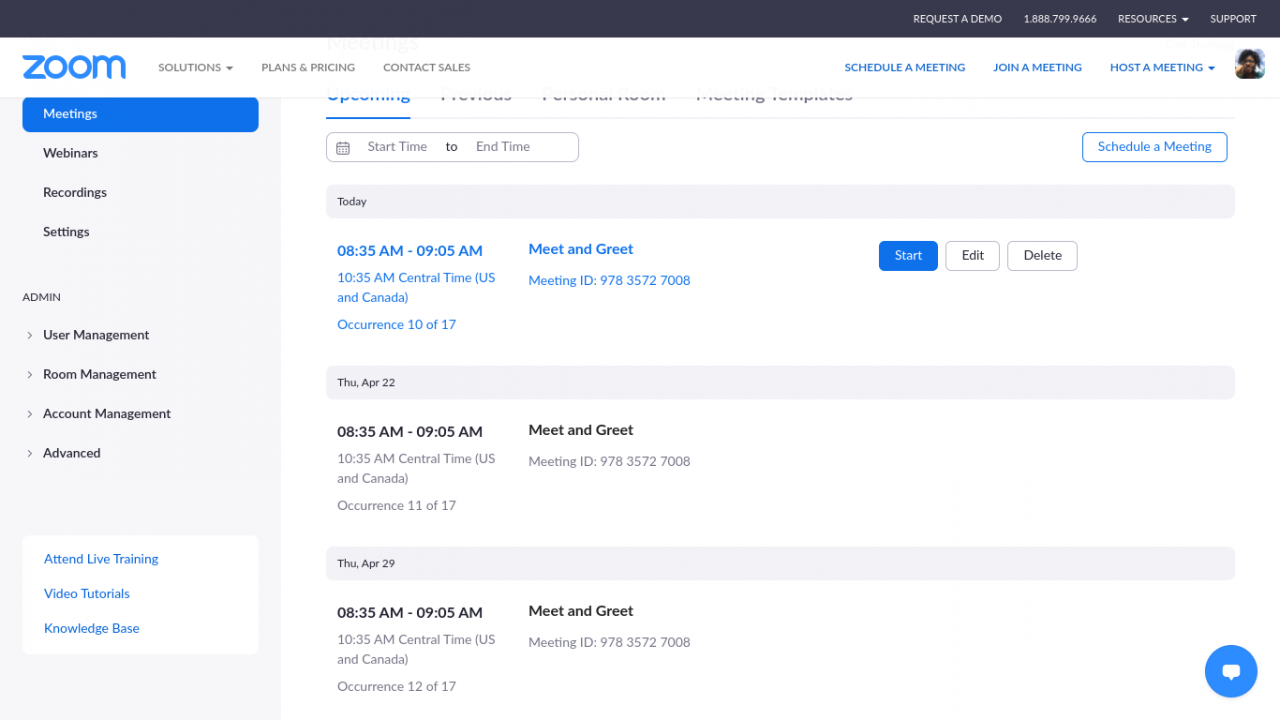Open Attend Live Training link

101,559
